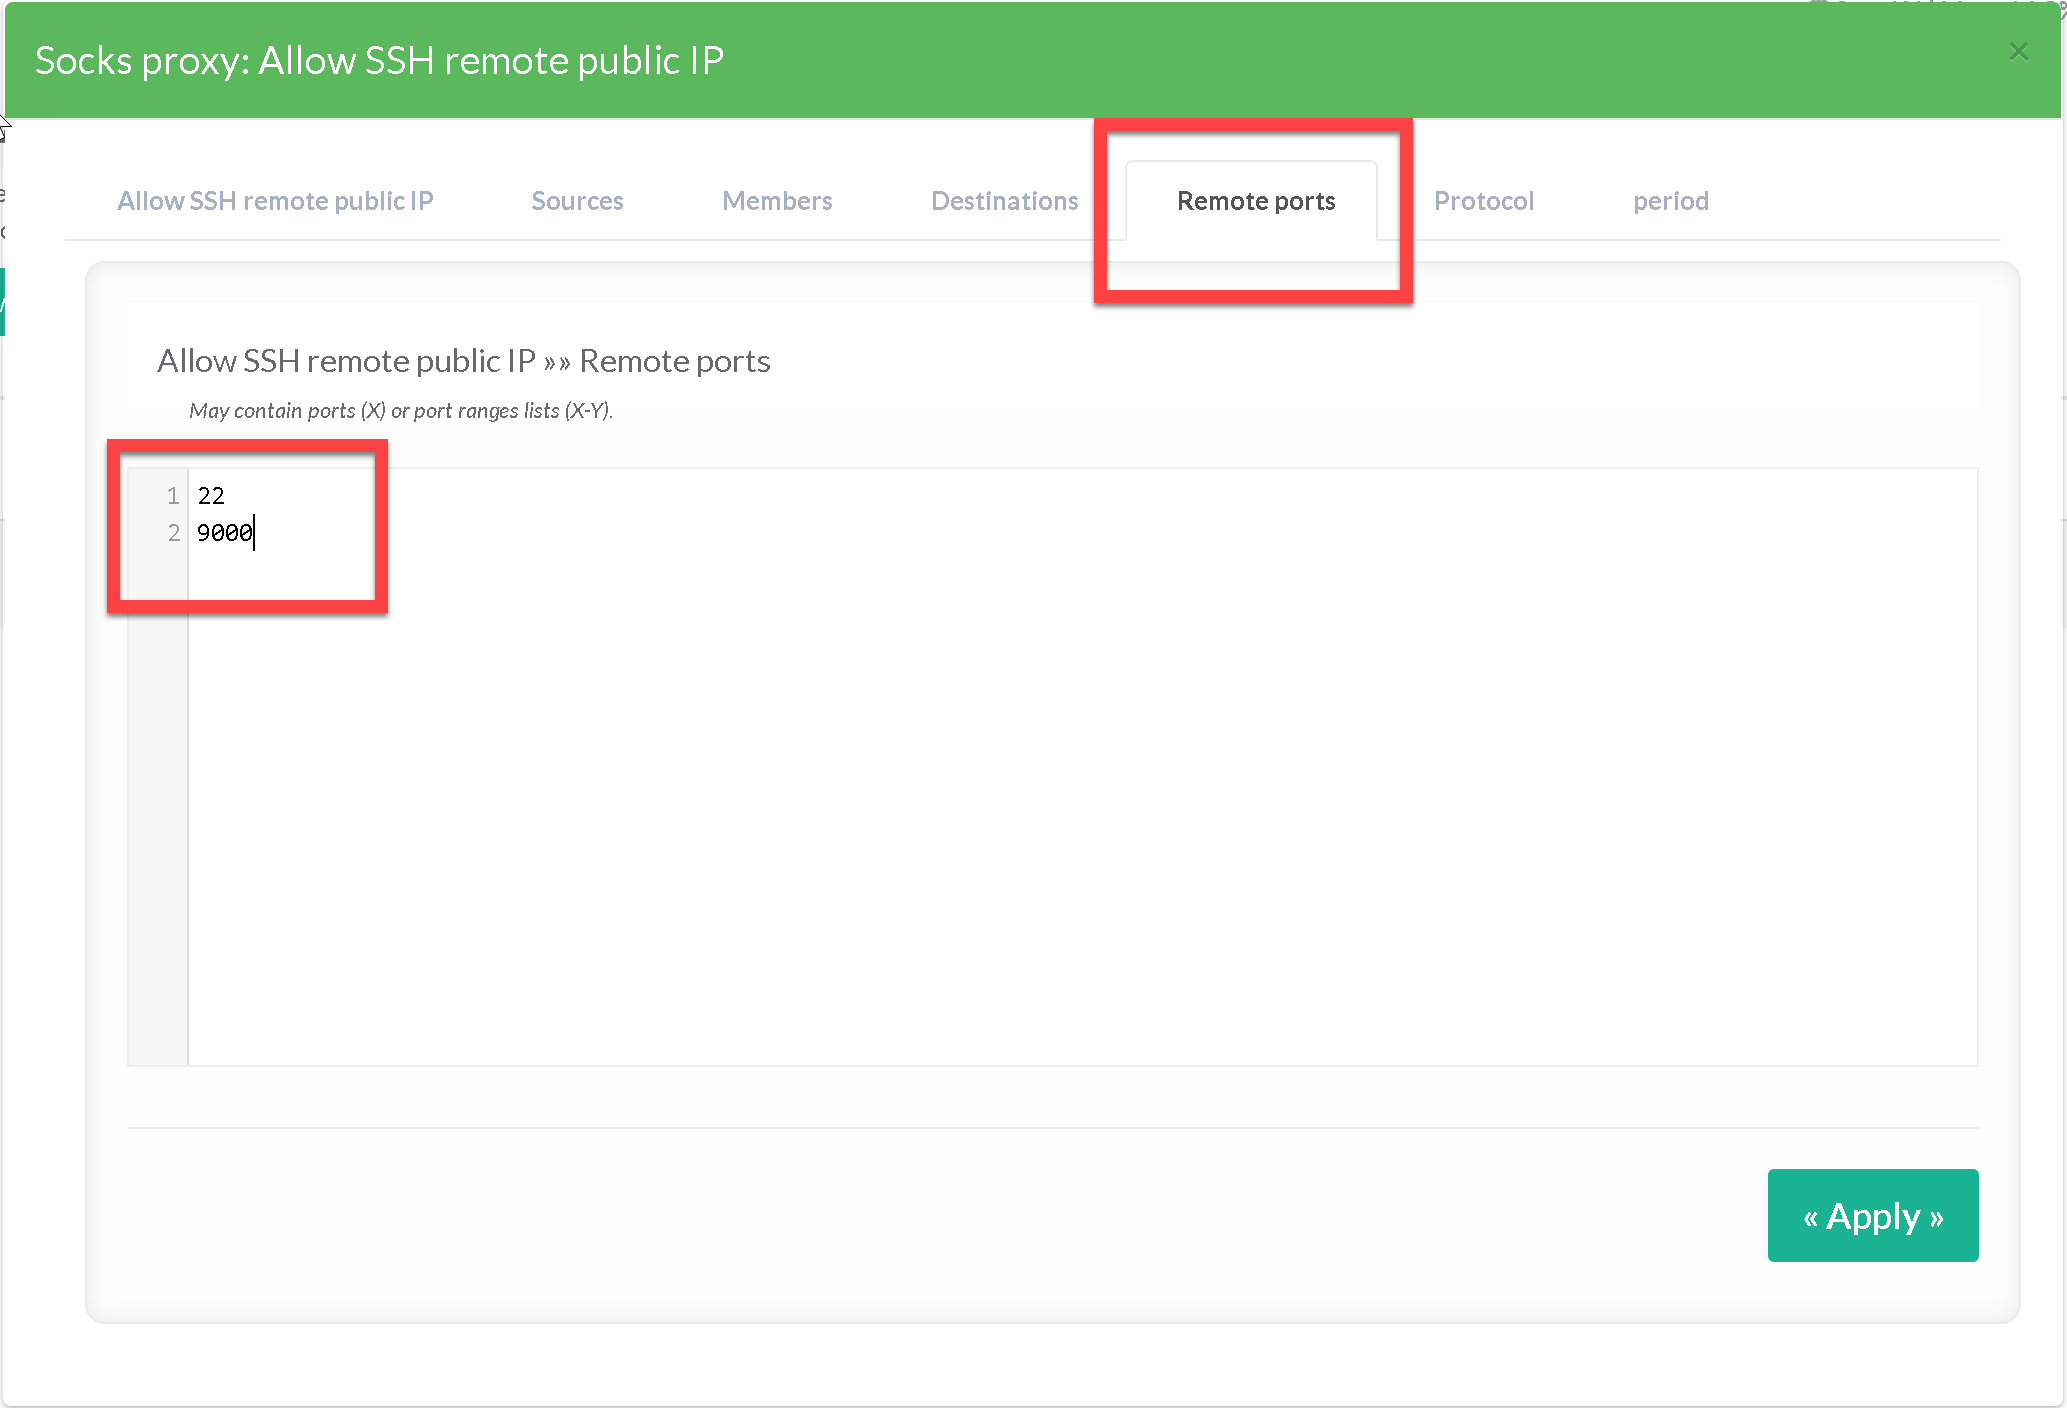Click on the 9000 port entry
Screen dimensions: 2067x1408
(x=224, y=533)
